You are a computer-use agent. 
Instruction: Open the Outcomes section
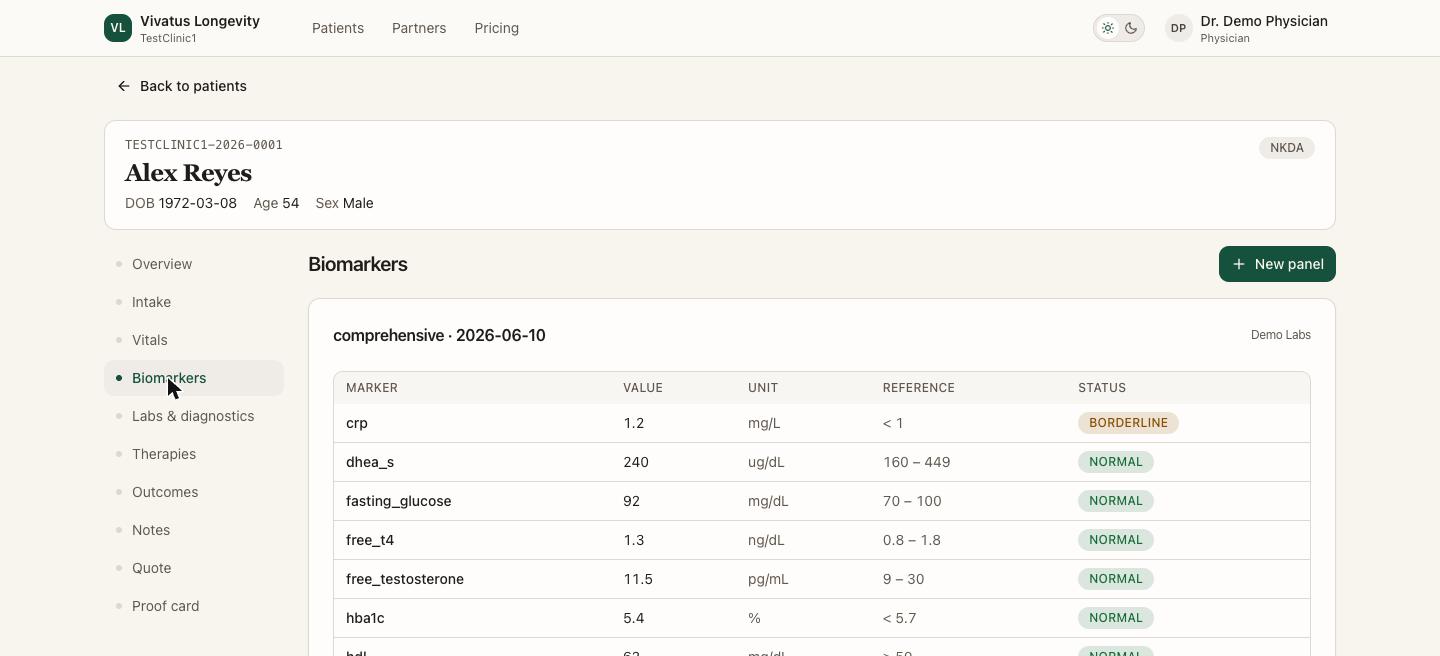click(x=194, y=492)
